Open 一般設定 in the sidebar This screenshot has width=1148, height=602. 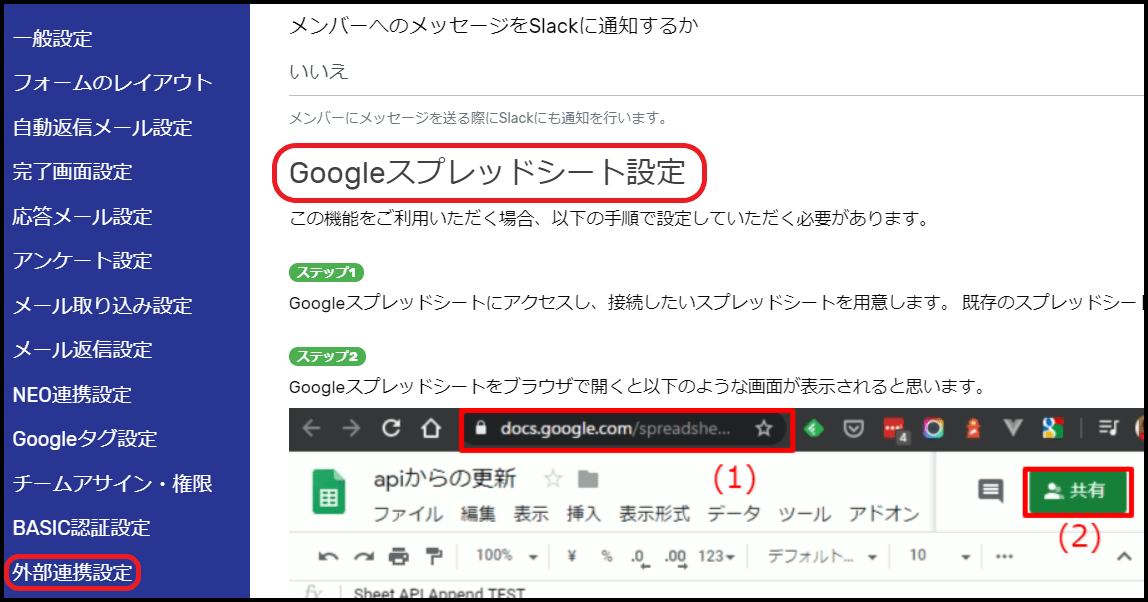(53, 38)
